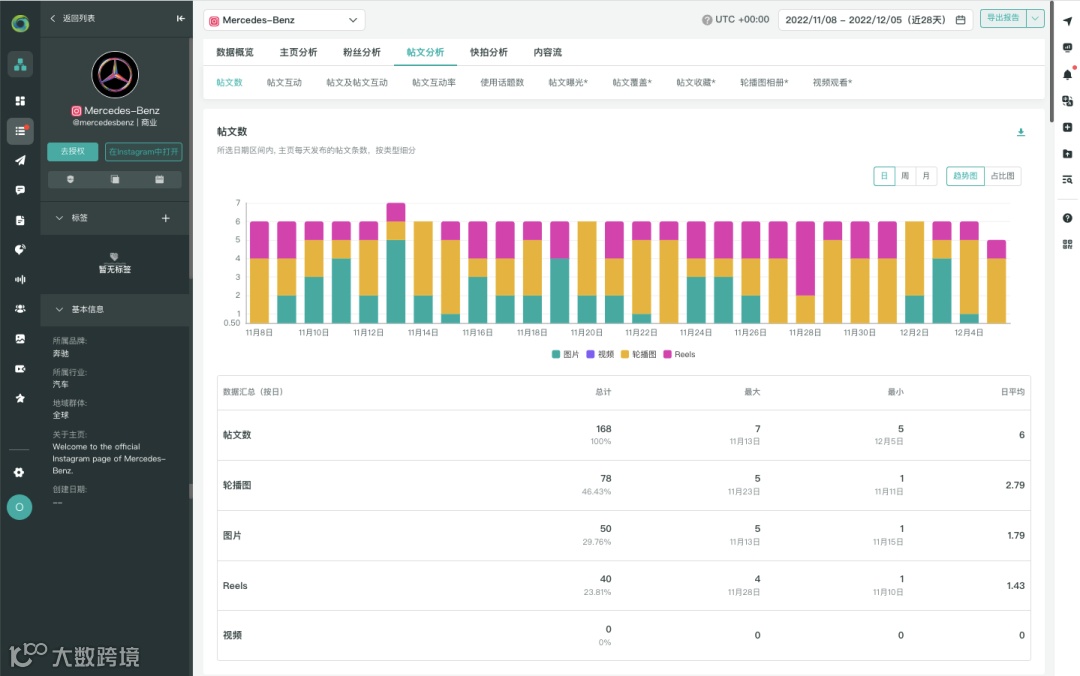Open the 快拍分析 tab
Viewport: 1080px width, 676px height.
489,52
